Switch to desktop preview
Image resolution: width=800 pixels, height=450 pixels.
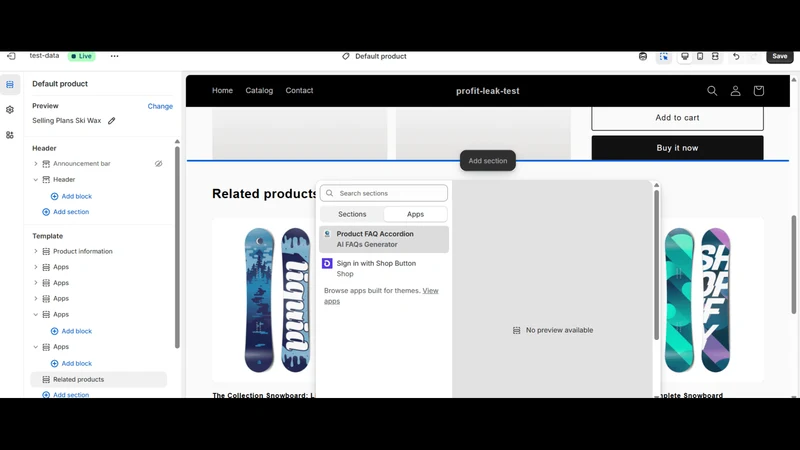pyautogui.click(x=685, y=56)
